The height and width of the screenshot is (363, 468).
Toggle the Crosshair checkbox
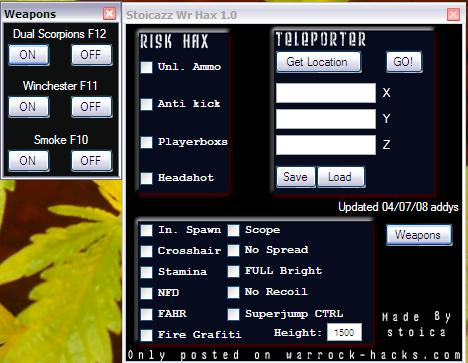[x=146, y=251]
